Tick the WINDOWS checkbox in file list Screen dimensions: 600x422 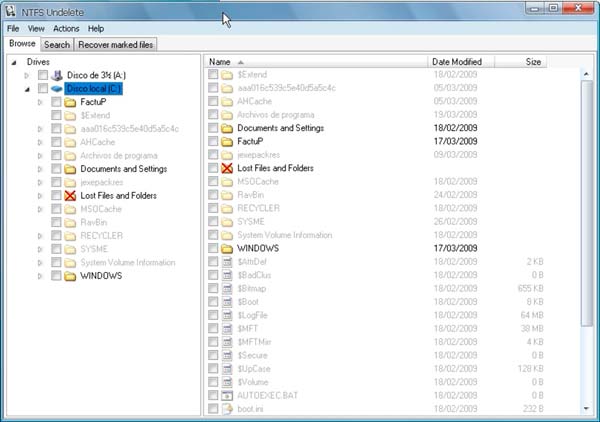(213, 248)
